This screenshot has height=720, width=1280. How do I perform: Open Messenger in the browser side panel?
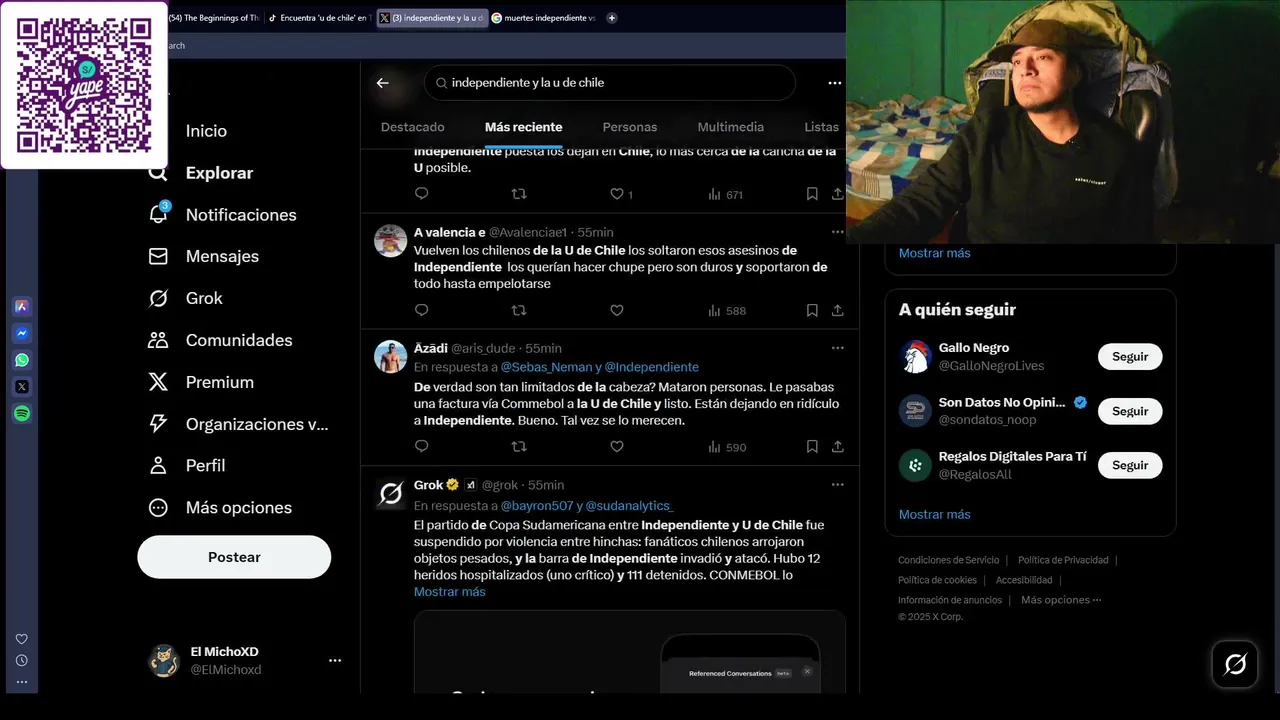(22, 333)
